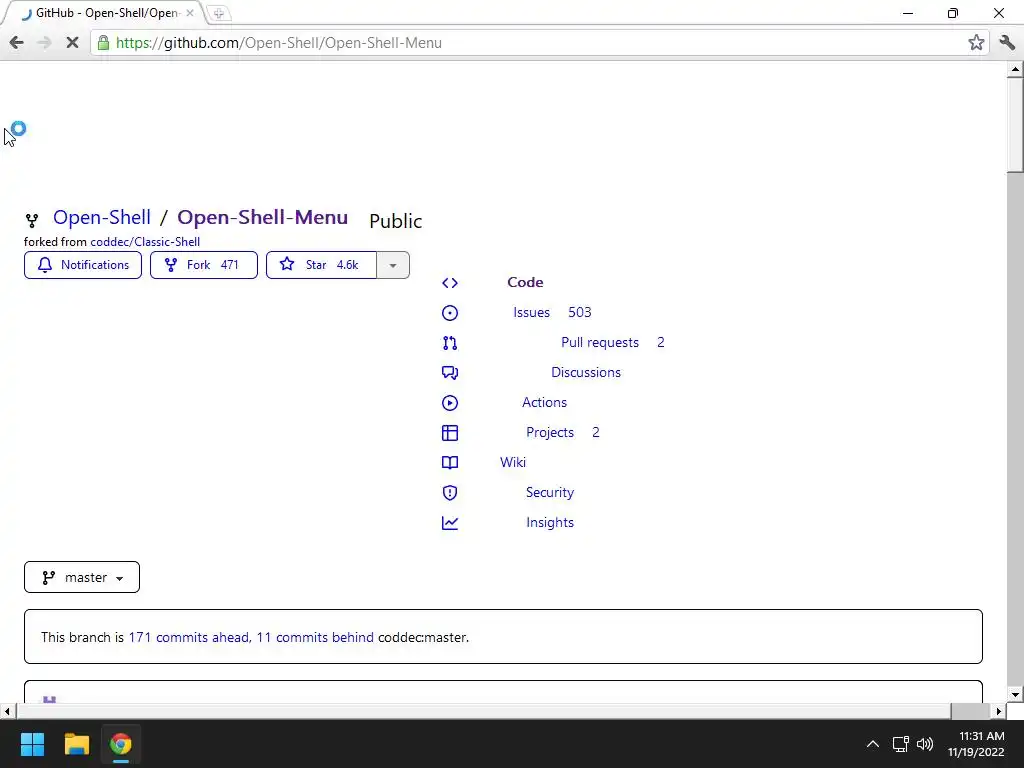Screen dimensions: 1024x768
Task: Show hidden system tray icons chevron
Action: [x=872, y=744]
